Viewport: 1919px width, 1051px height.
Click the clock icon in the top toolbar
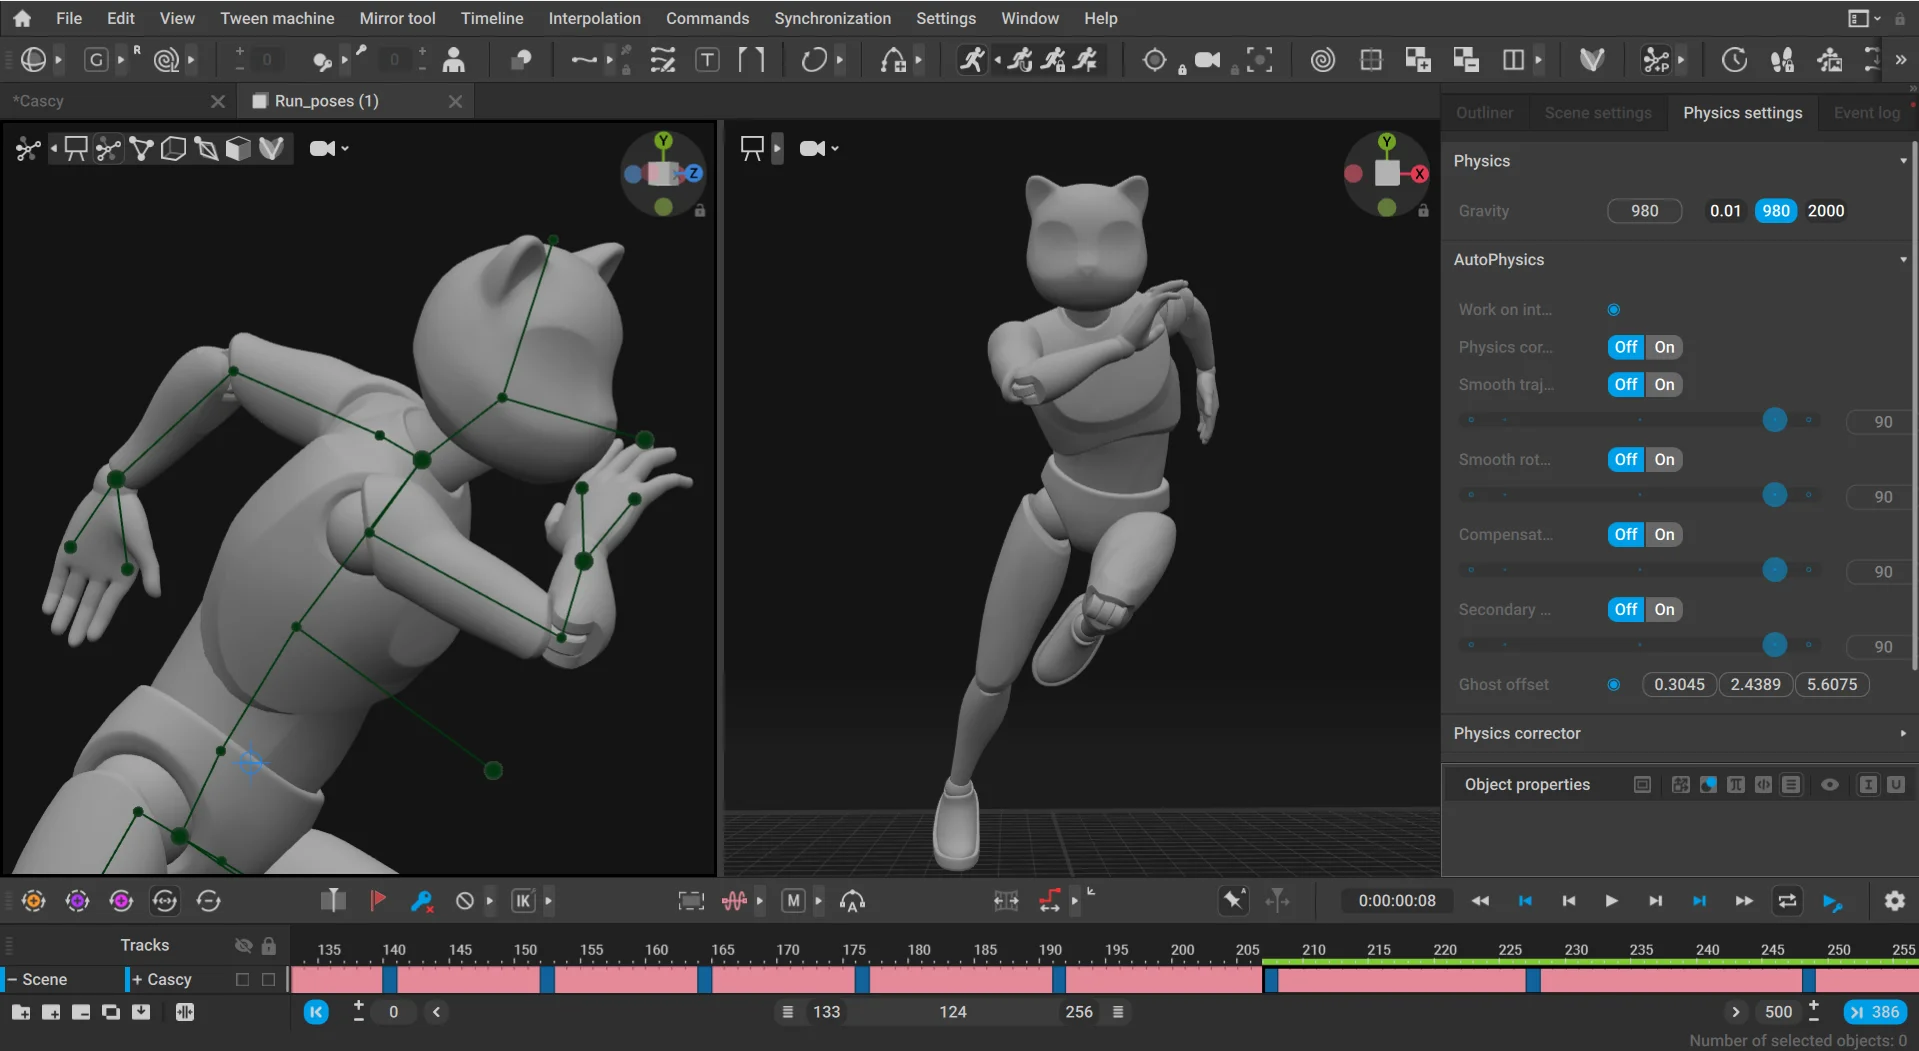1733,60
